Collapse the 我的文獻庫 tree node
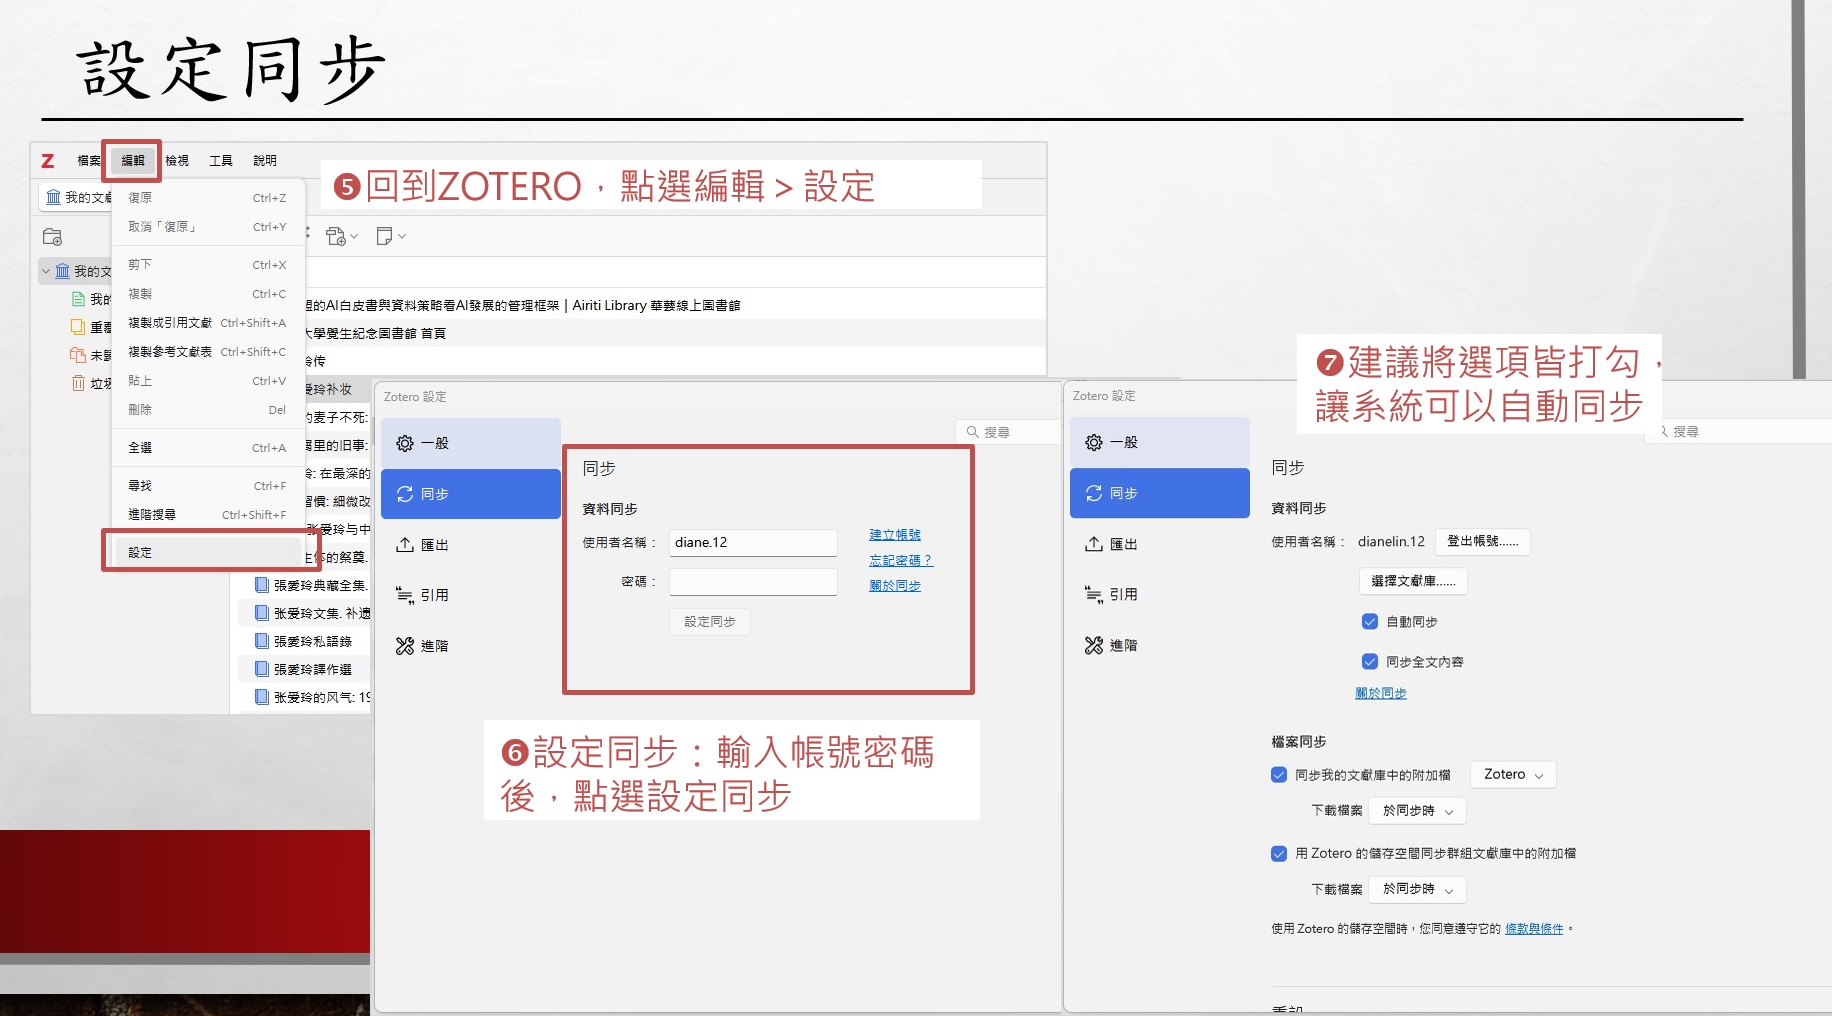Image resolution: width=1832 pixels, height=1016 pixels. [46, 271]
